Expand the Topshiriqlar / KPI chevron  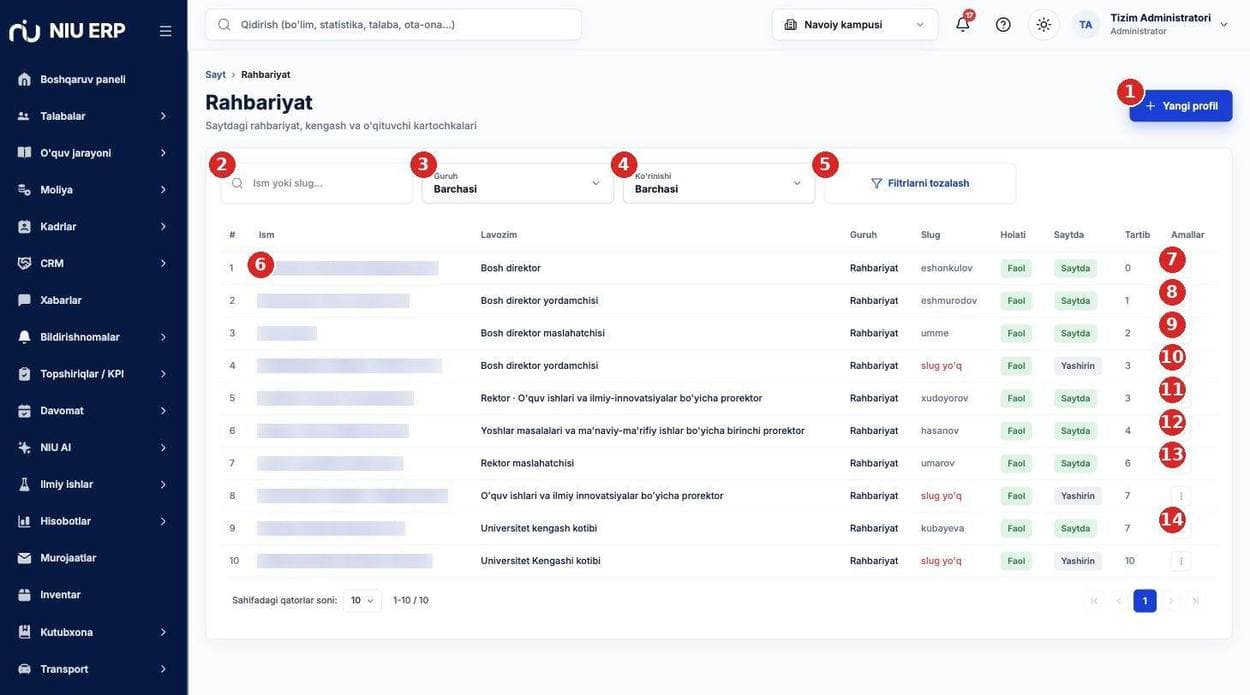[x=163, y=374]
